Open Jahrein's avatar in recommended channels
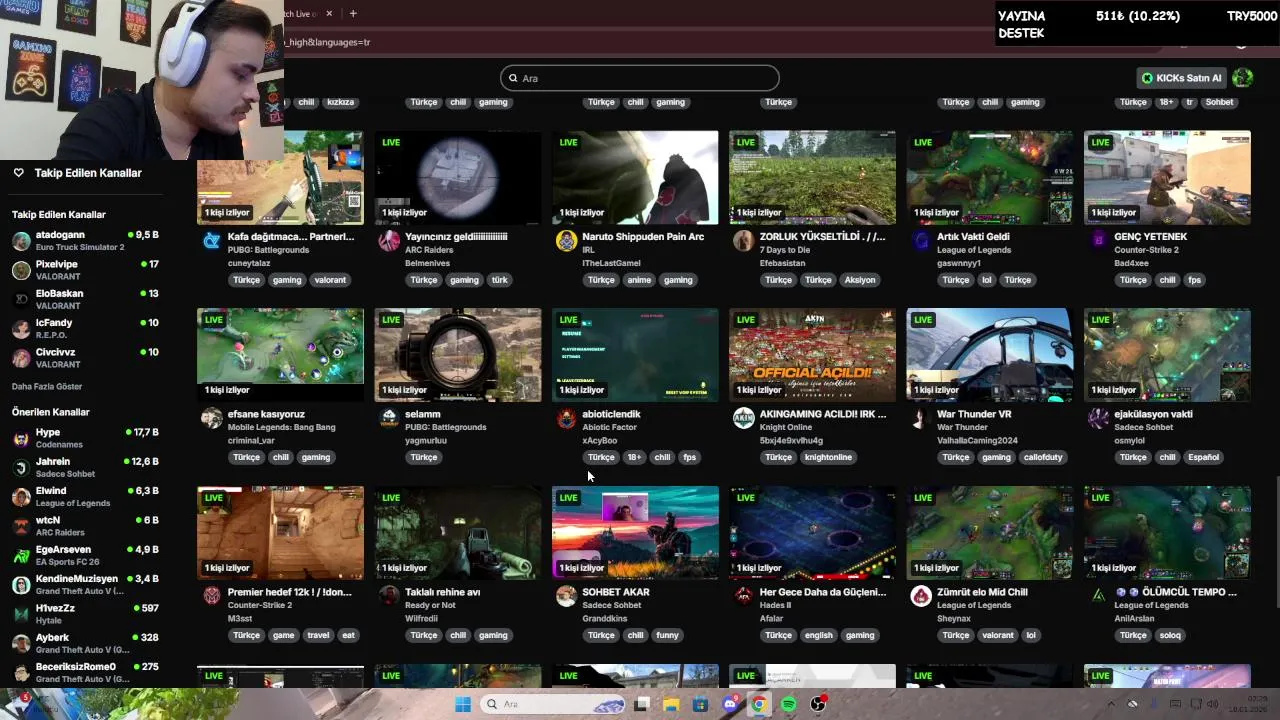The height and width of the screenshot is (720, 1280). tap(21, 467)
